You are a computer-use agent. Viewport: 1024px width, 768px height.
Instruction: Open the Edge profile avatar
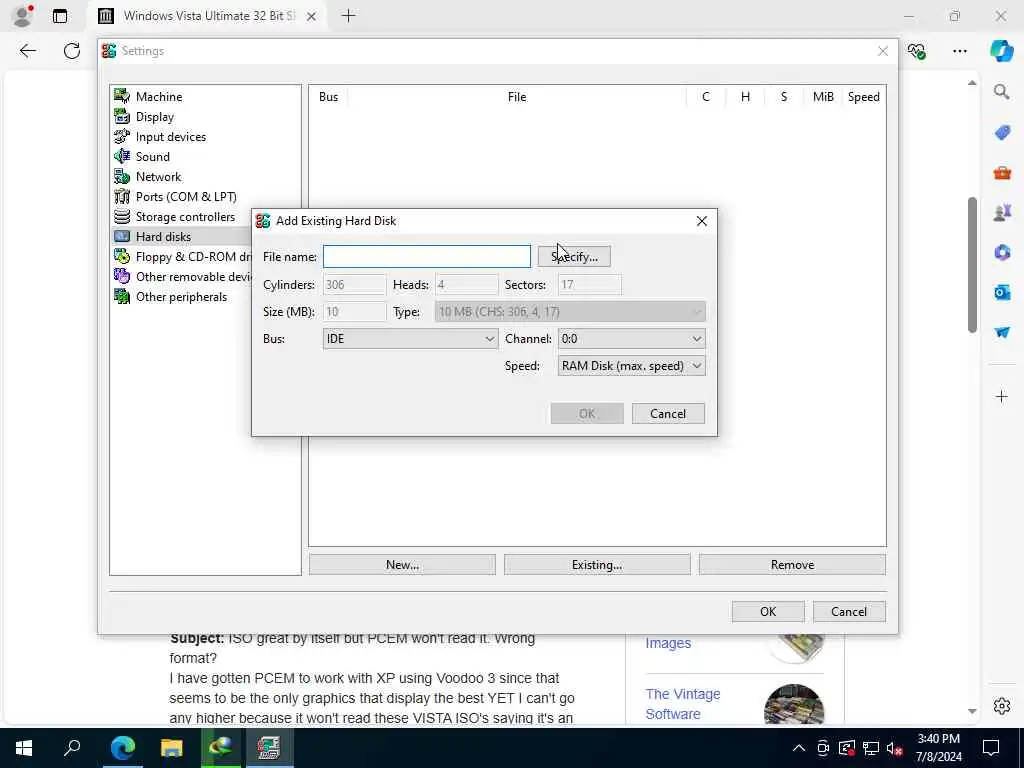click(x=22, y=16)
